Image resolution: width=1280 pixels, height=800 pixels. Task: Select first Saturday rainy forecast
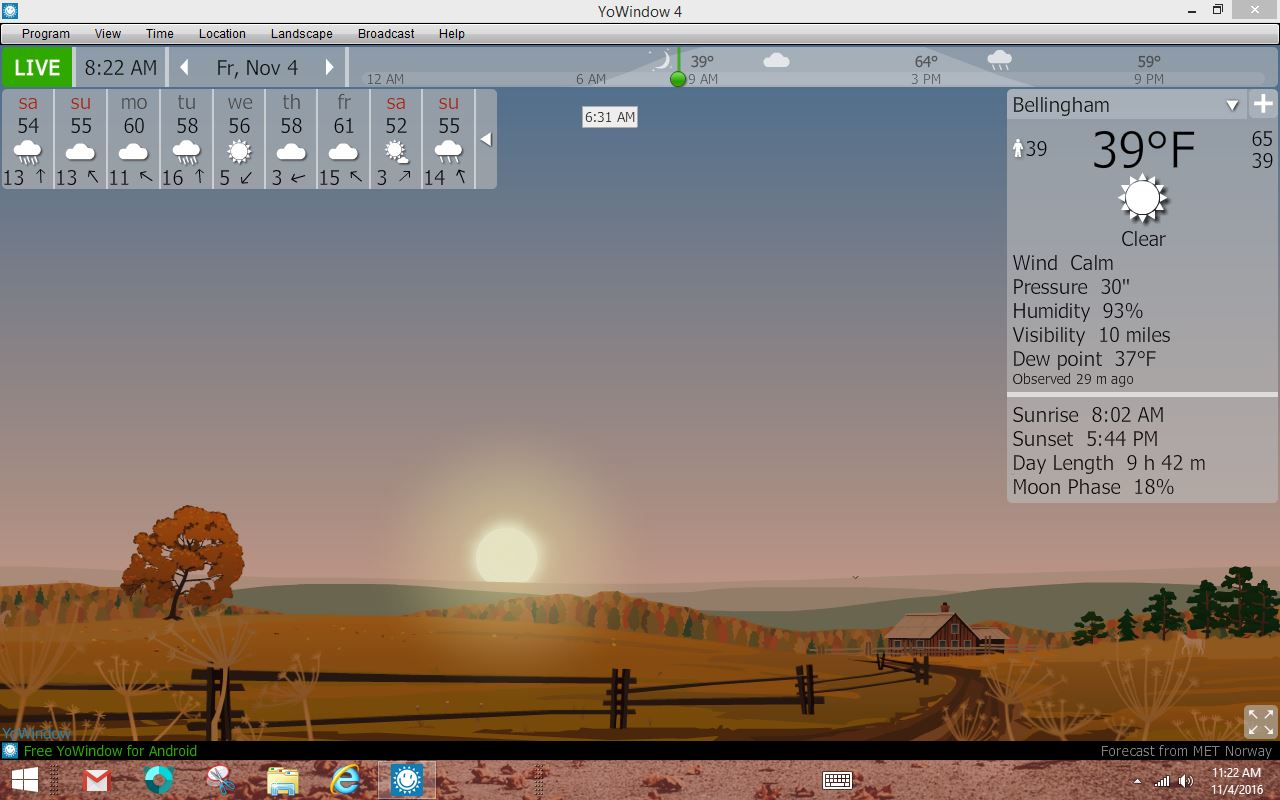click(x=28, y=139)
